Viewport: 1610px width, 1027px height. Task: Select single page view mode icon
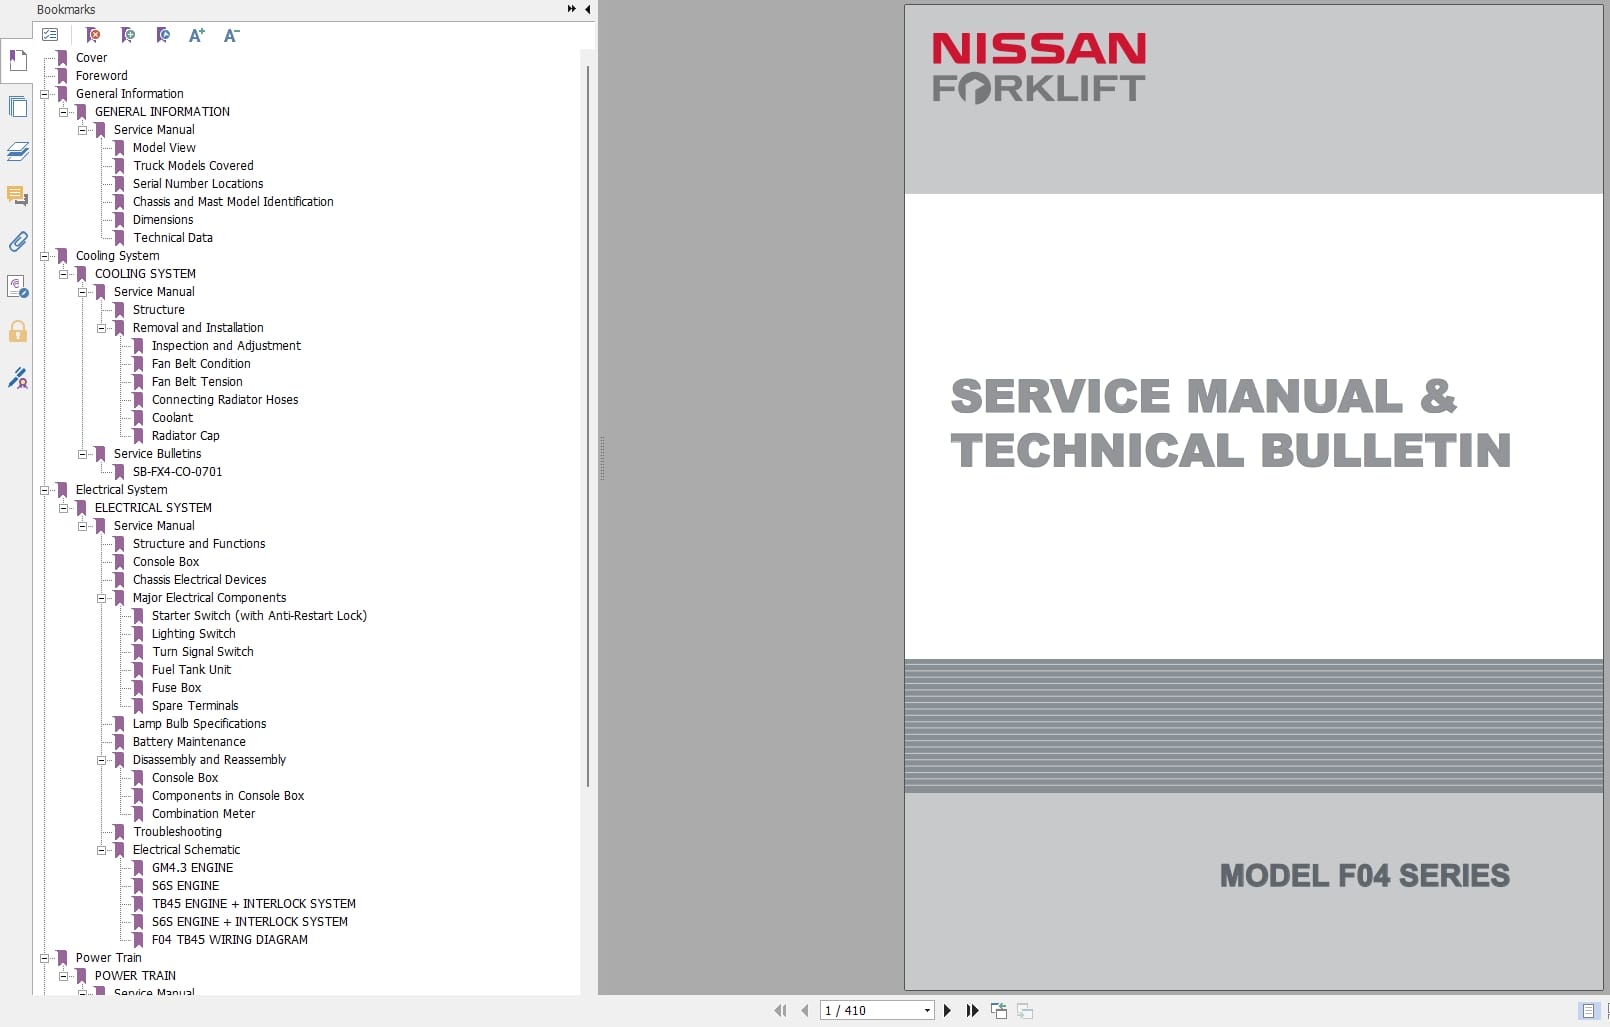point(1588,1011)
